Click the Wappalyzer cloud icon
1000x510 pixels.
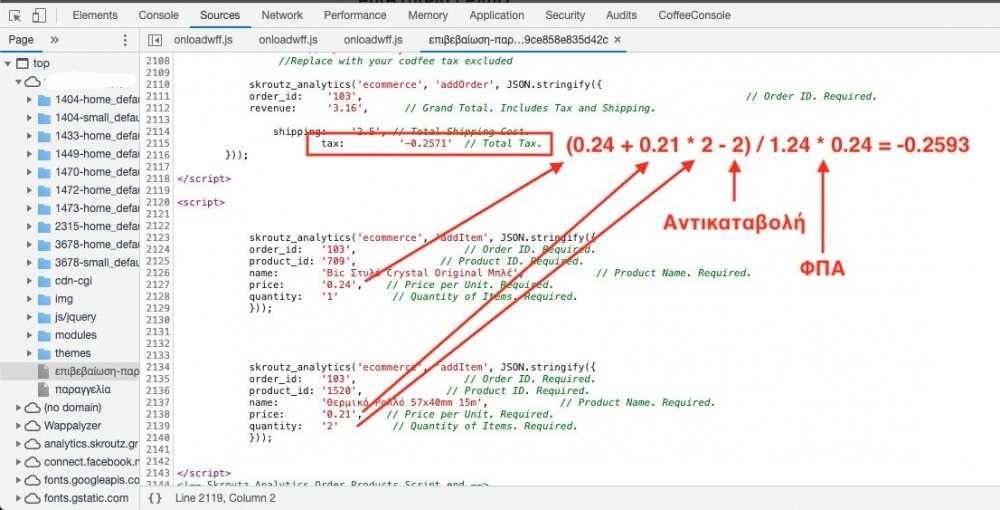click(x=33, y=425)
